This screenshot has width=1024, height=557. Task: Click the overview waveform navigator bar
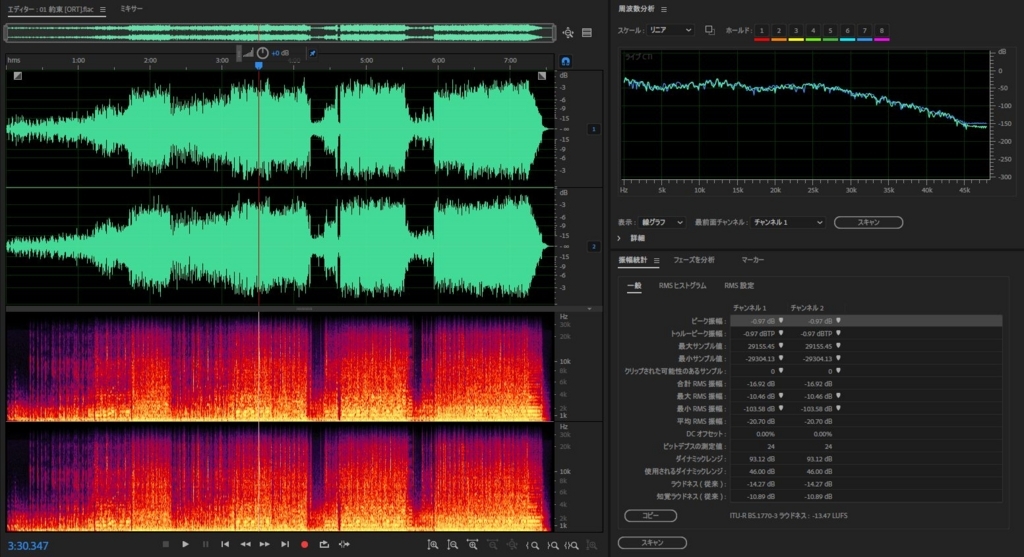tap(280, 33)
